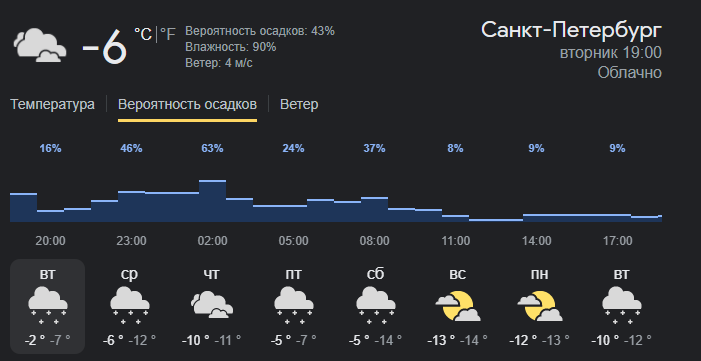Click the 14:00 time label
Screen dimensions: 701x361
536,241
